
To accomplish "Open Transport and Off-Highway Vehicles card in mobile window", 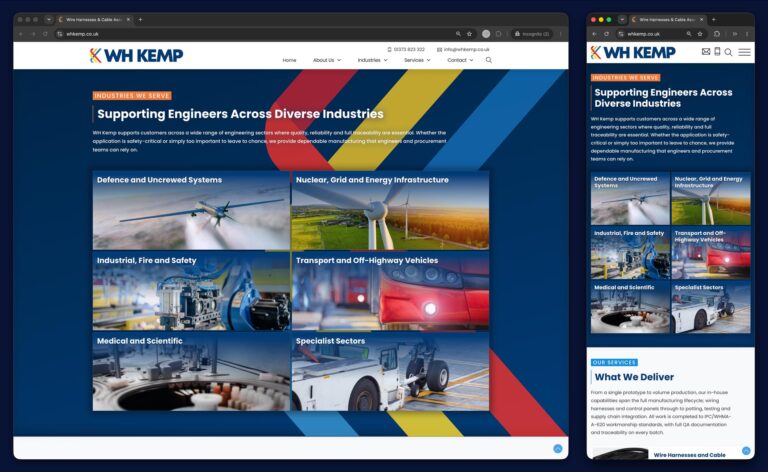I will (711, 253).
